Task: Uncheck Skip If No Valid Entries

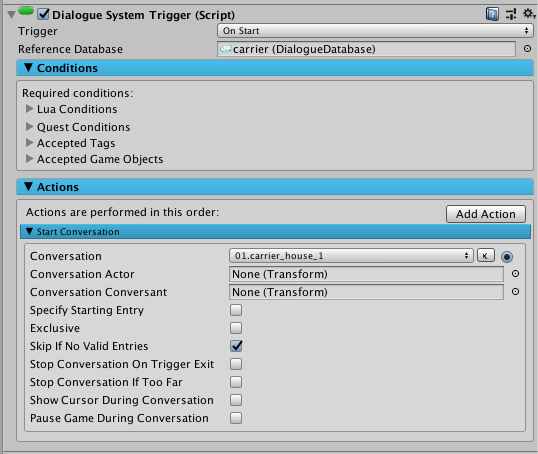Action: (236, 346)
